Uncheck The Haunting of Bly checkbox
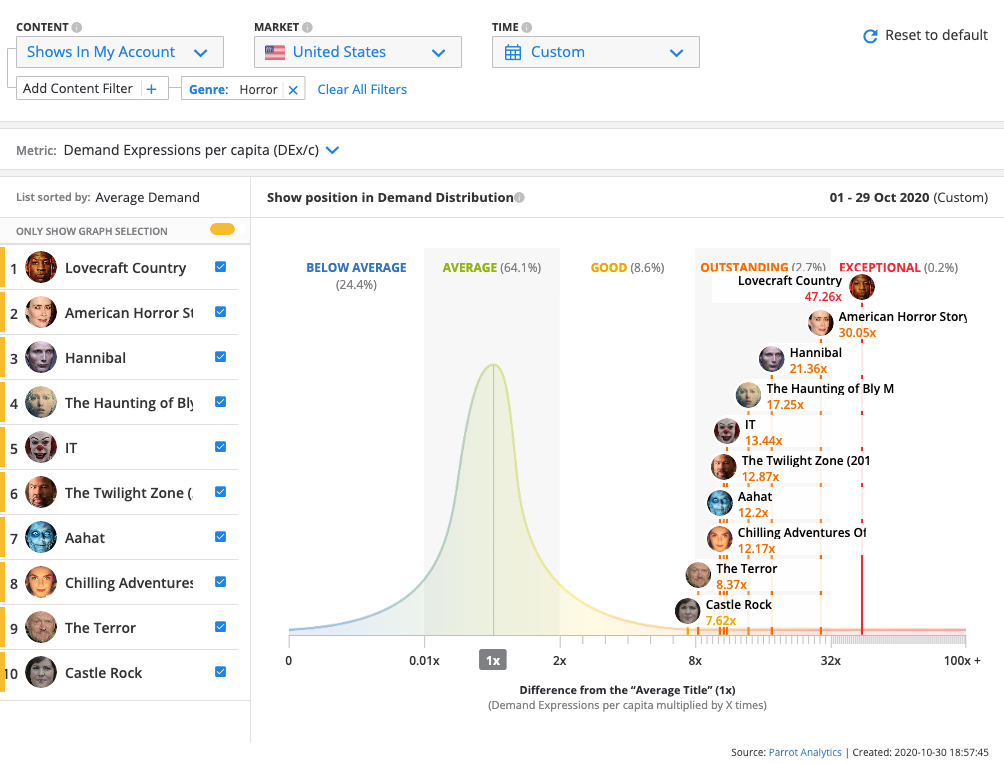 point(220,402)
